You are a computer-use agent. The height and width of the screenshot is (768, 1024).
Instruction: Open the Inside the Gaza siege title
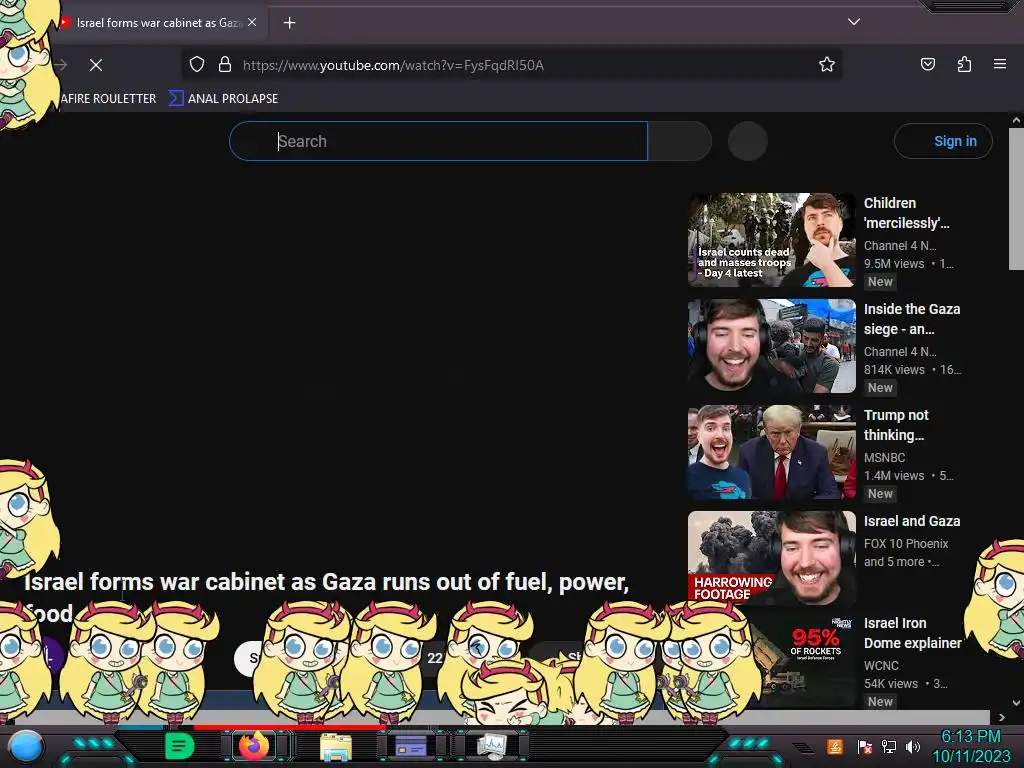(912, 319)
